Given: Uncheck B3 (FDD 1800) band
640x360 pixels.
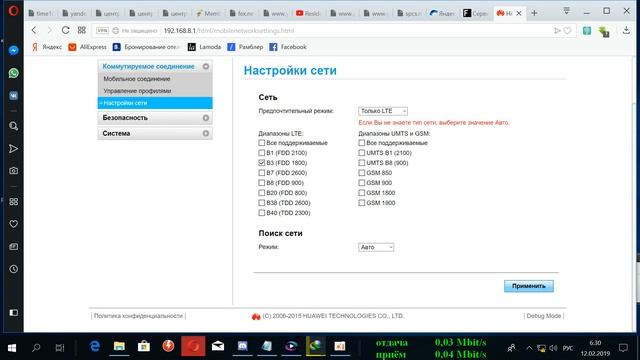Looking at the screenshot, I should pyautogui.click(x=262, y=162).
